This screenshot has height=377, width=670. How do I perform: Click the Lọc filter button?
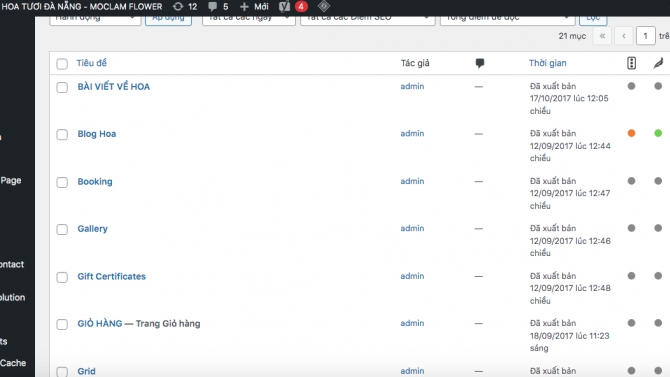[x=593, y=20]
